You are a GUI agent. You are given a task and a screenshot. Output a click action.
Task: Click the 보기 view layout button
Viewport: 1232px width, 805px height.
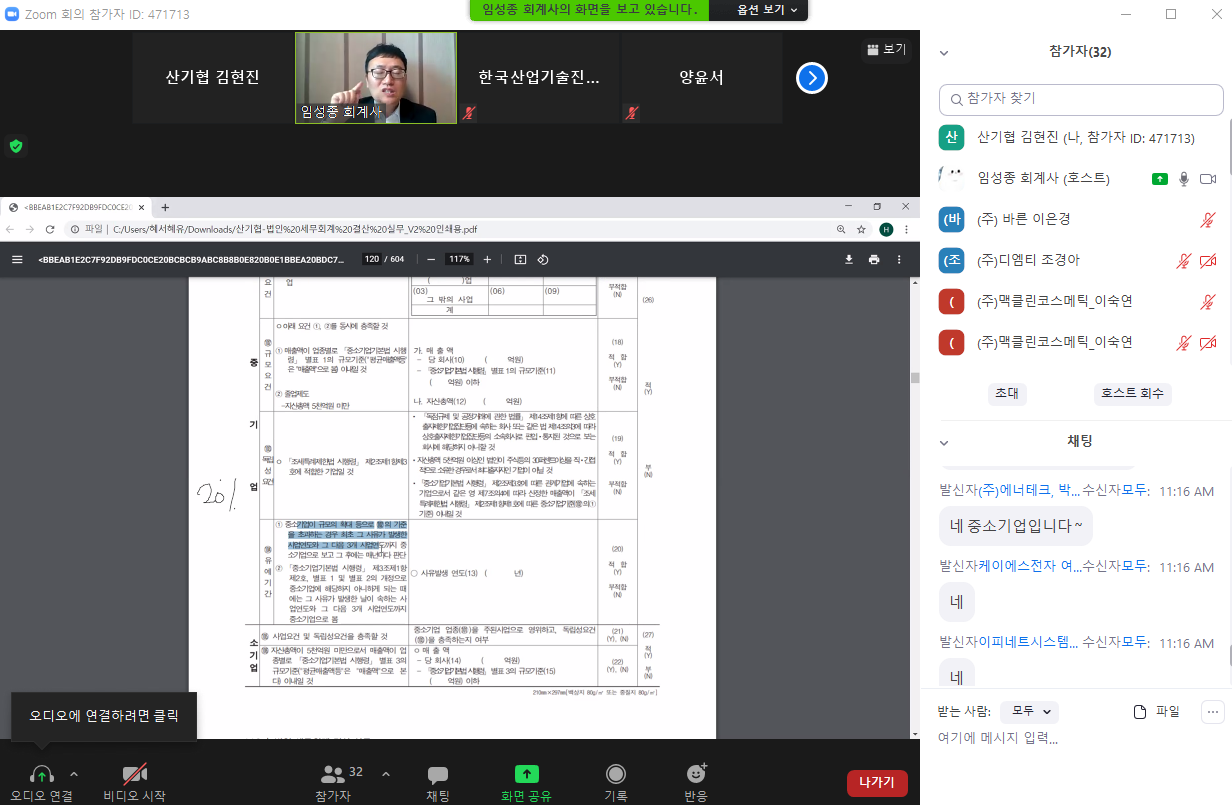886,49
